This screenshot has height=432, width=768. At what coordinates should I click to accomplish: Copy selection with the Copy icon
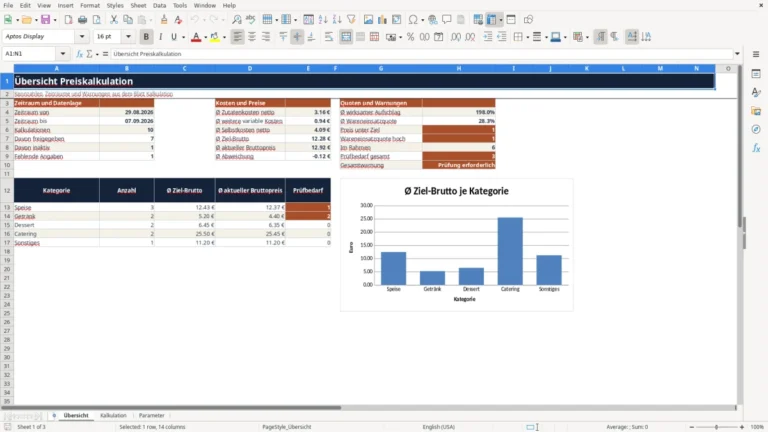[x=128, y=20]
